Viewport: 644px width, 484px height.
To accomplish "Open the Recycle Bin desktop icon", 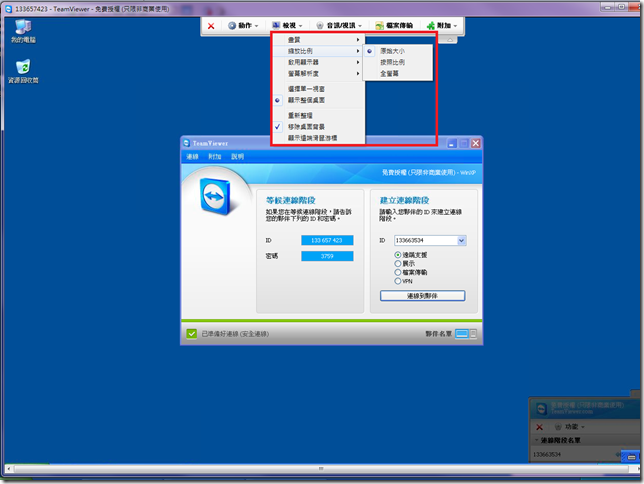I will (x=23, y=71).
